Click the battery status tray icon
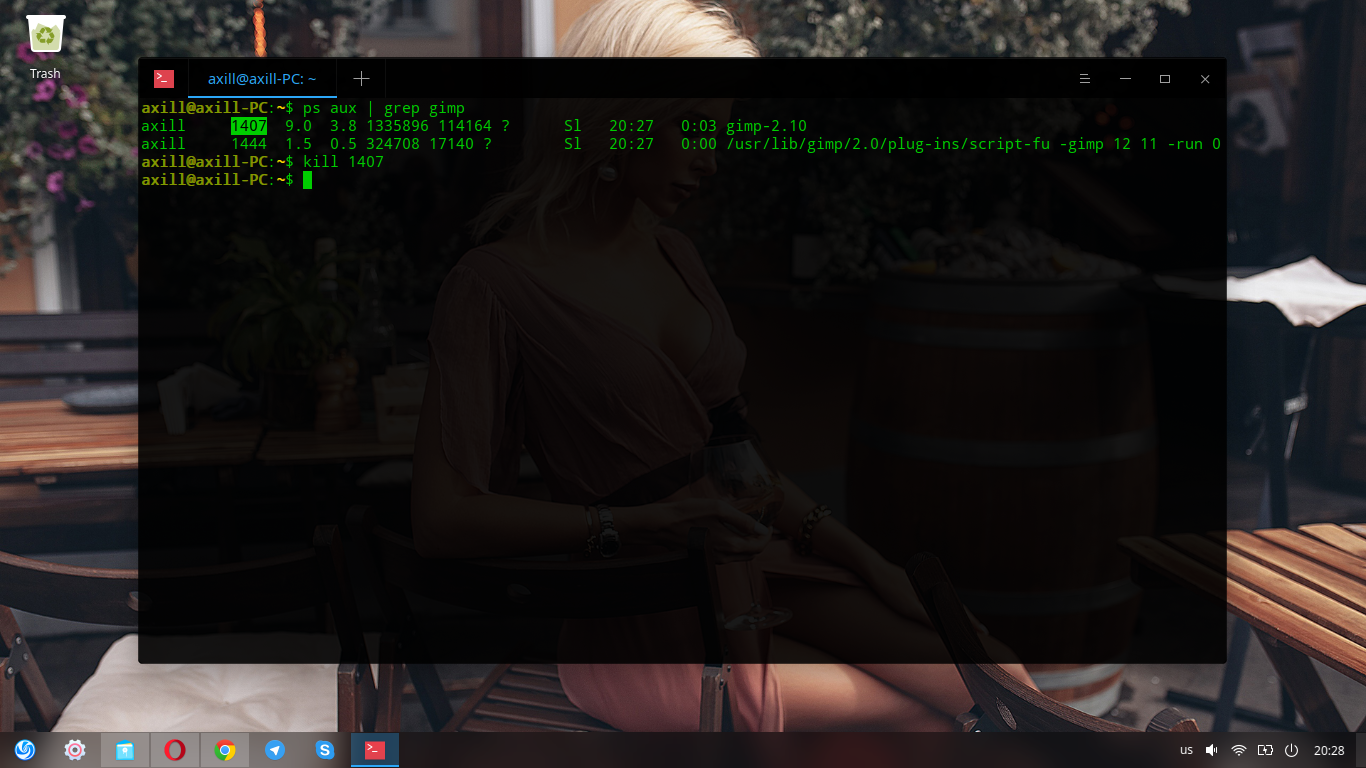 (x=1265, y=750)
